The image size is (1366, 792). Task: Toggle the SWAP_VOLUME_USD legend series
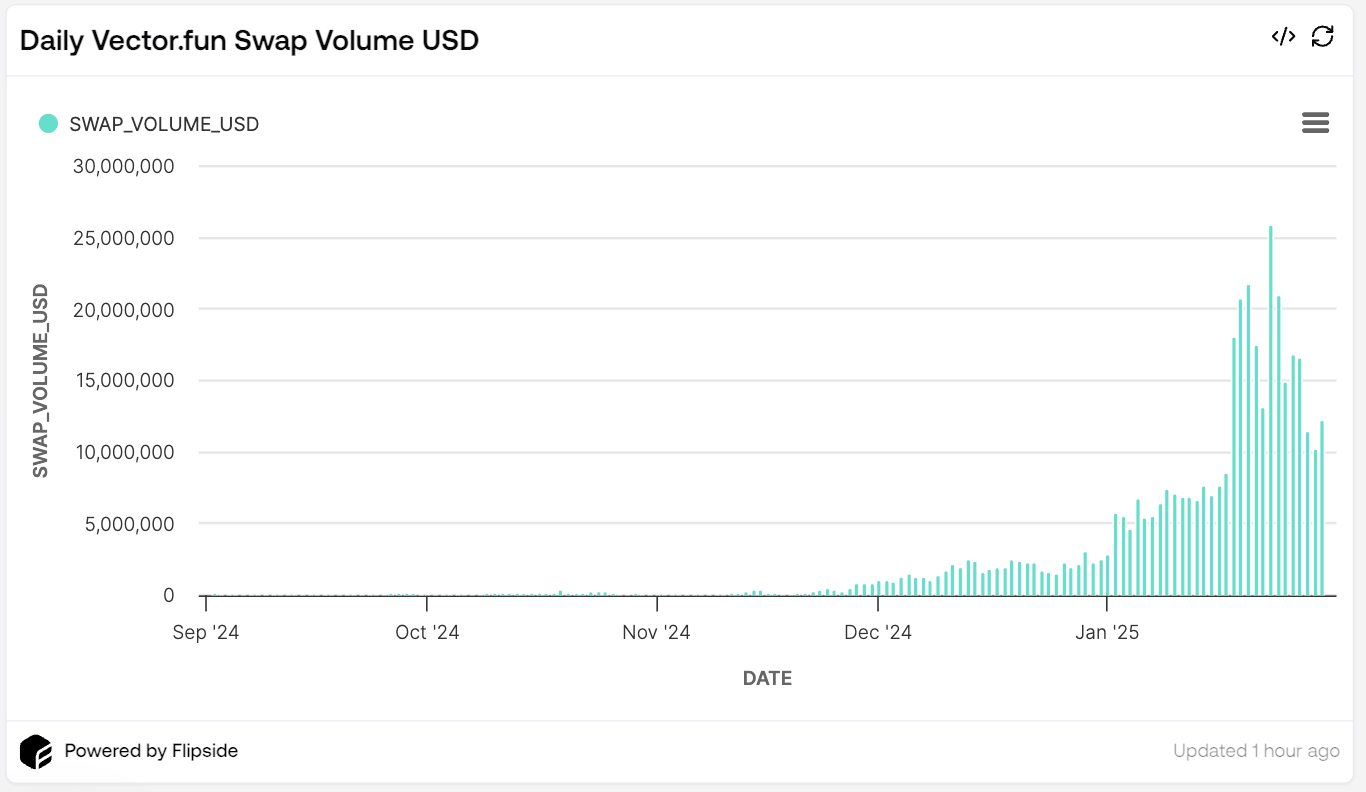point(163,124)
